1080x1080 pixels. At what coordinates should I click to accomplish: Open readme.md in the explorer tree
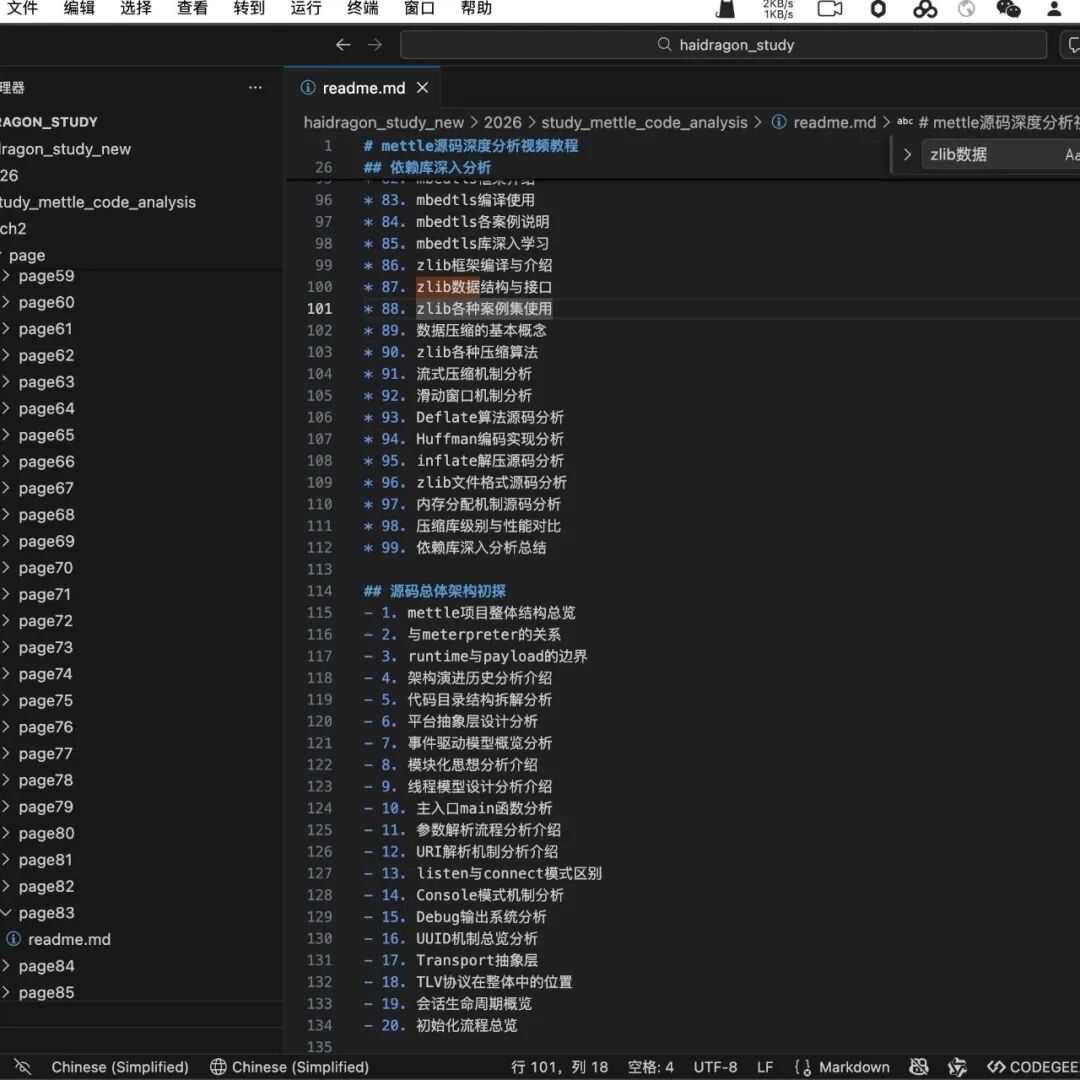(x=69, y=939)
